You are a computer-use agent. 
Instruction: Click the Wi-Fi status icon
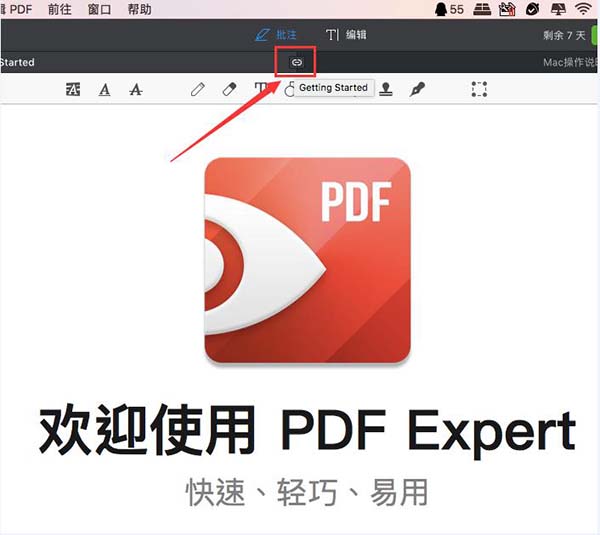tap(583, 9)
